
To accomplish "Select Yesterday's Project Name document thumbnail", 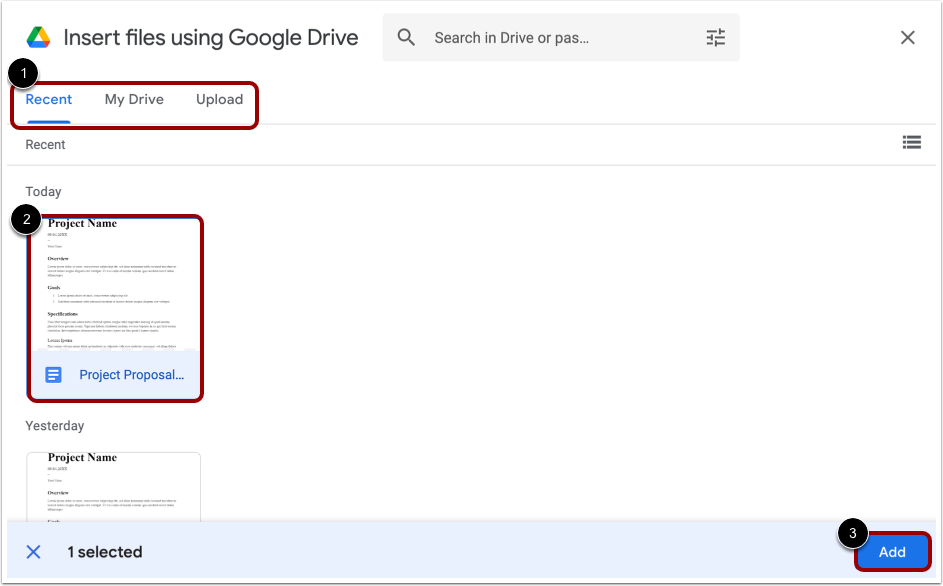I will [114, 487].
